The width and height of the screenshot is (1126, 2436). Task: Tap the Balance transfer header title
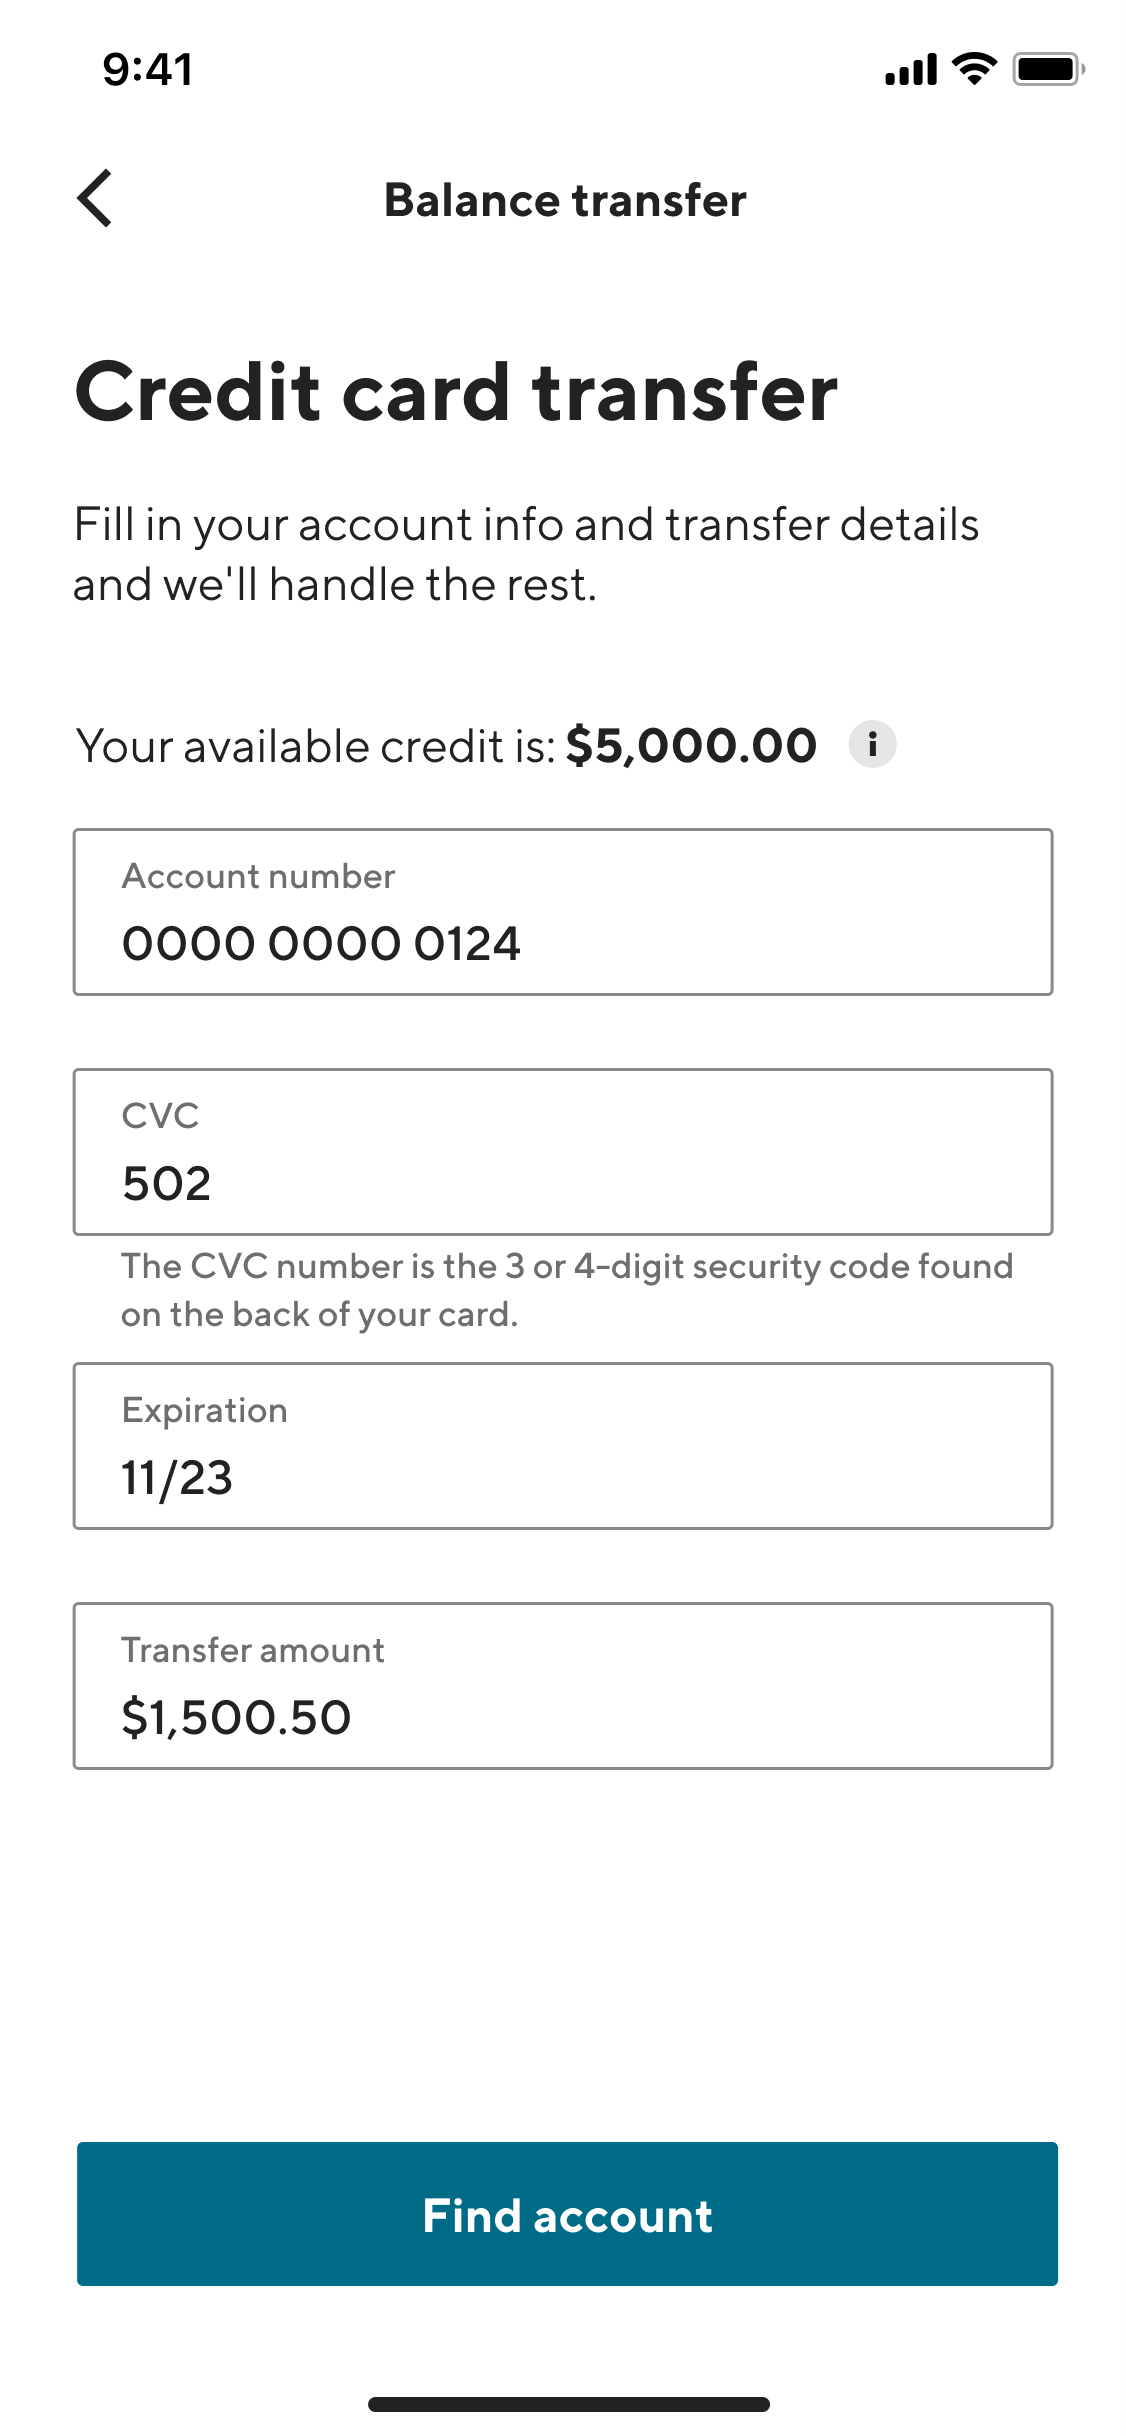565,200
